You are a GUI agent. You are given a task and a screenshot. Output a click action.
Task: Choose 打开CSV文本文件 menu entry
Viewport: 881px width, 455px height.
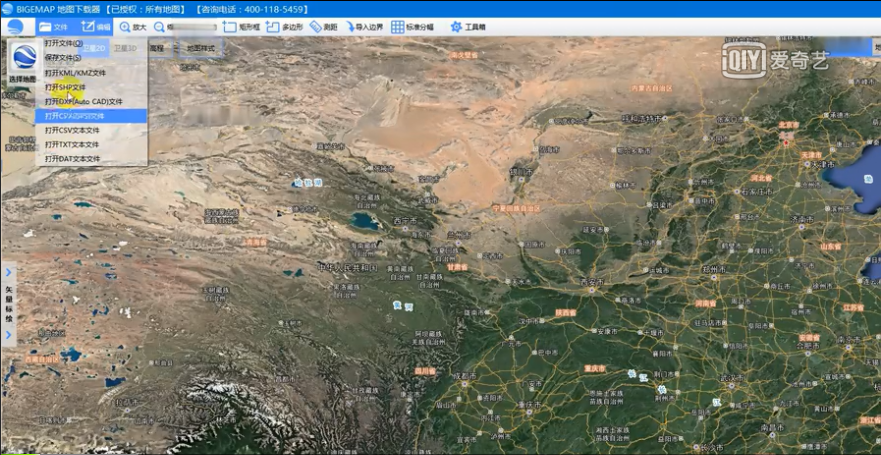click(92, 130)
